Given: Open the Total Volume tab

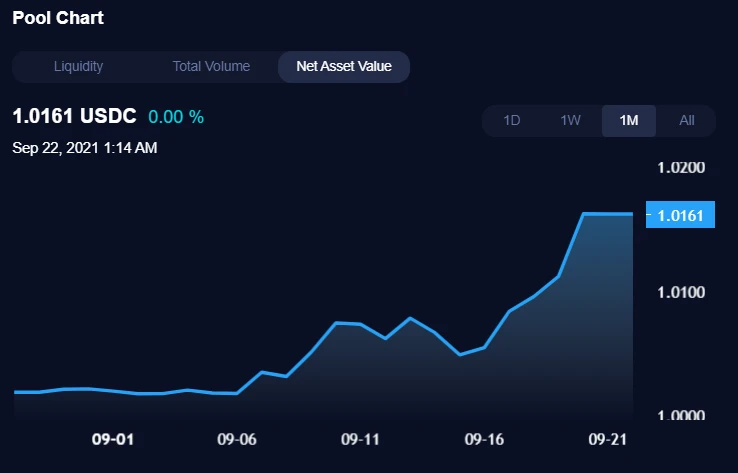Looking at the screenshot, I should [211, 66].
